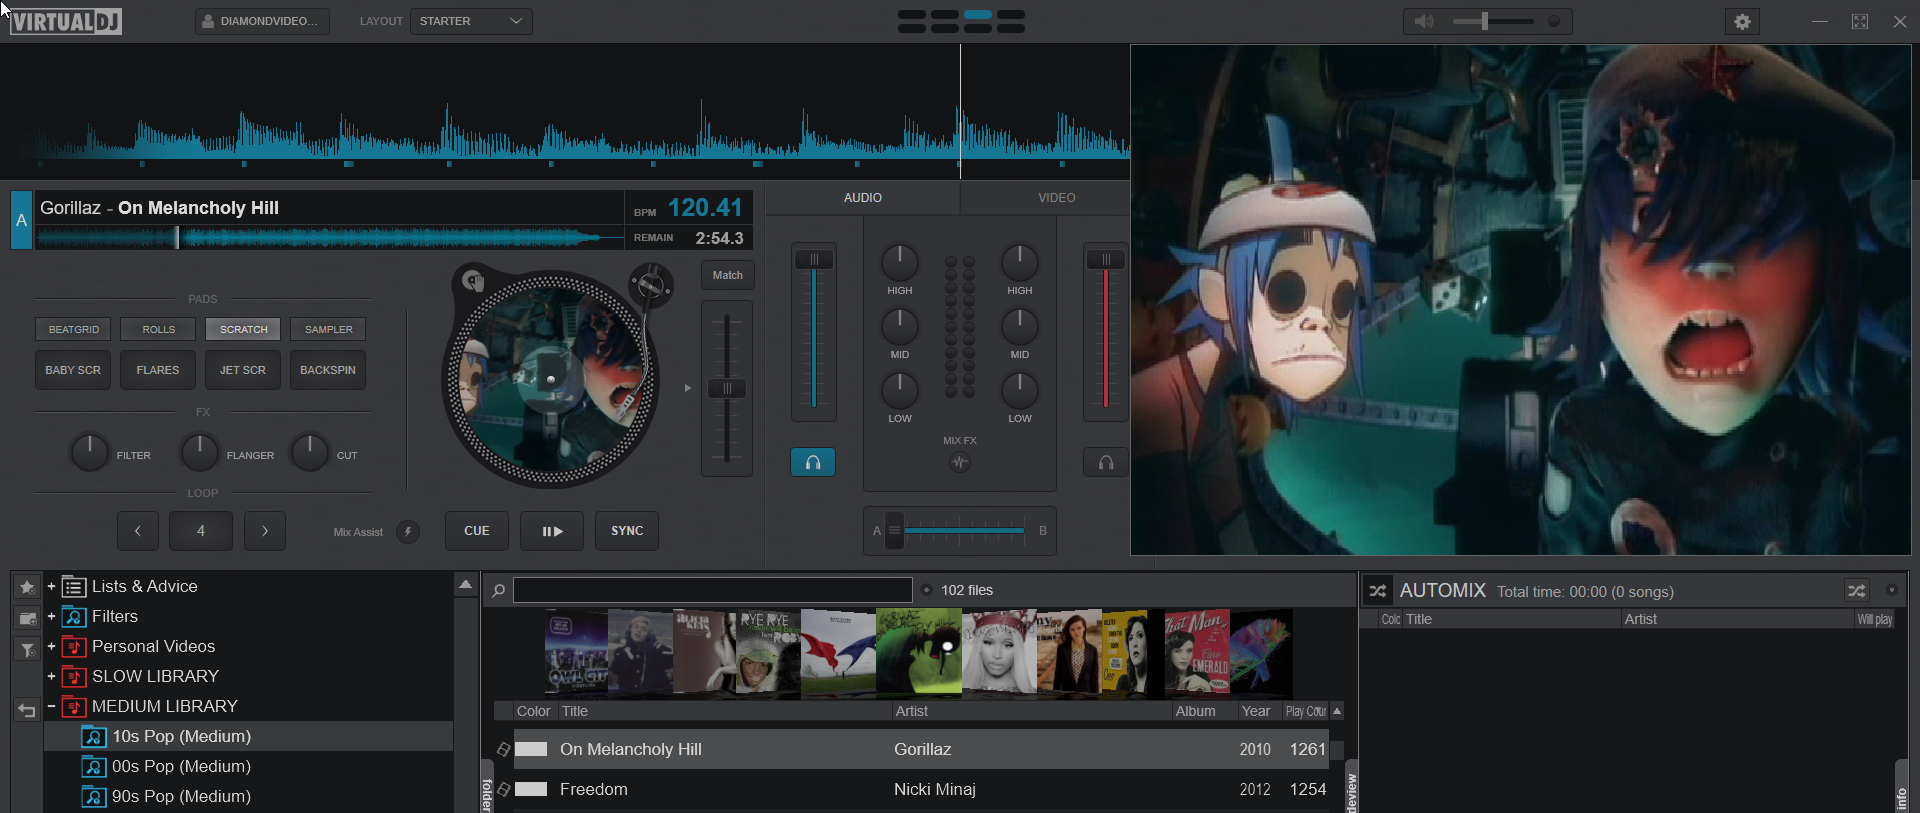The width and height of the screenshot is (1920, 813).
Task: Click the Mix Assist lightning icon
Action: 408,531
